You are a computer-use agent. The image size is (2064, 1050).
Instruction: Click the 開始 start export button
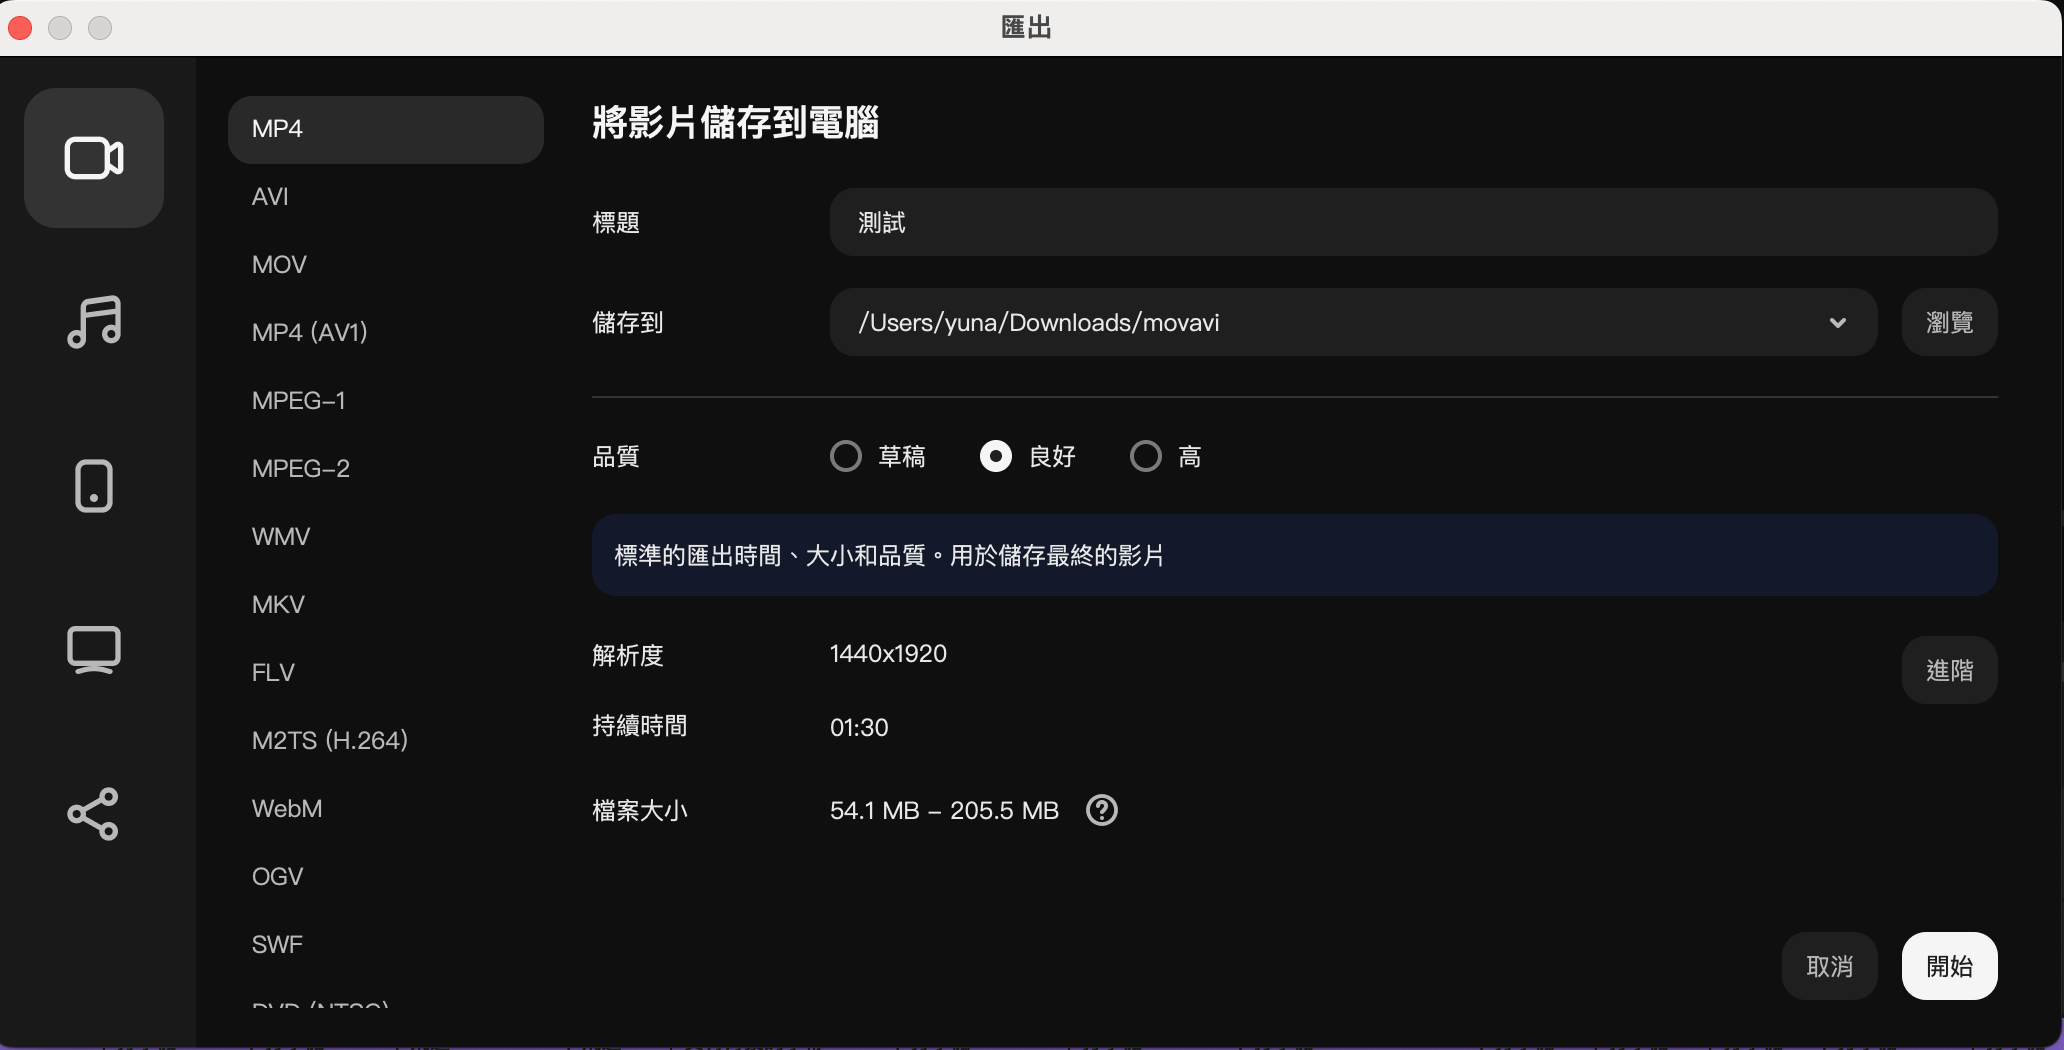1949,966
